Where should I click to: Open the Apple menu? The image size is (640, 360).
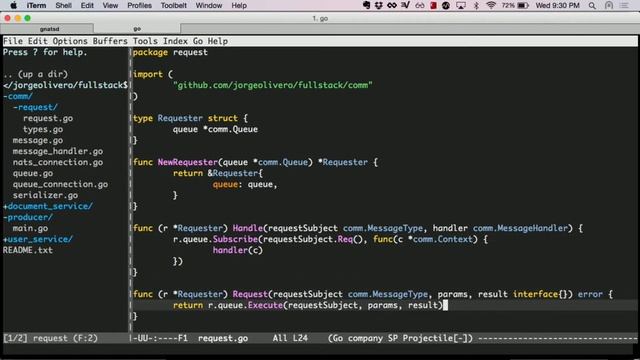(x=13, y=5)
